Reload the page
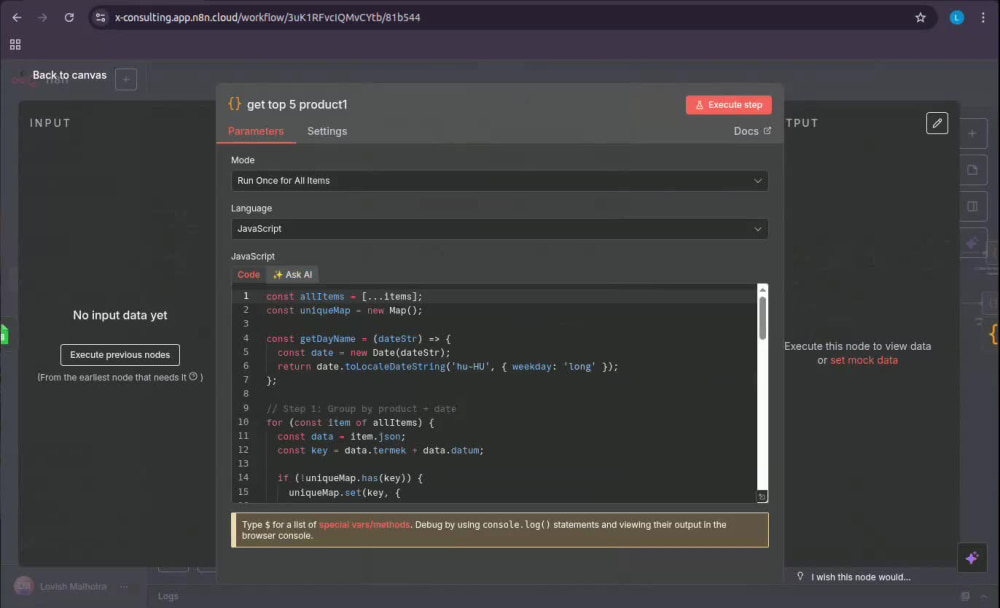1000x608 pixels. (69, 18)
